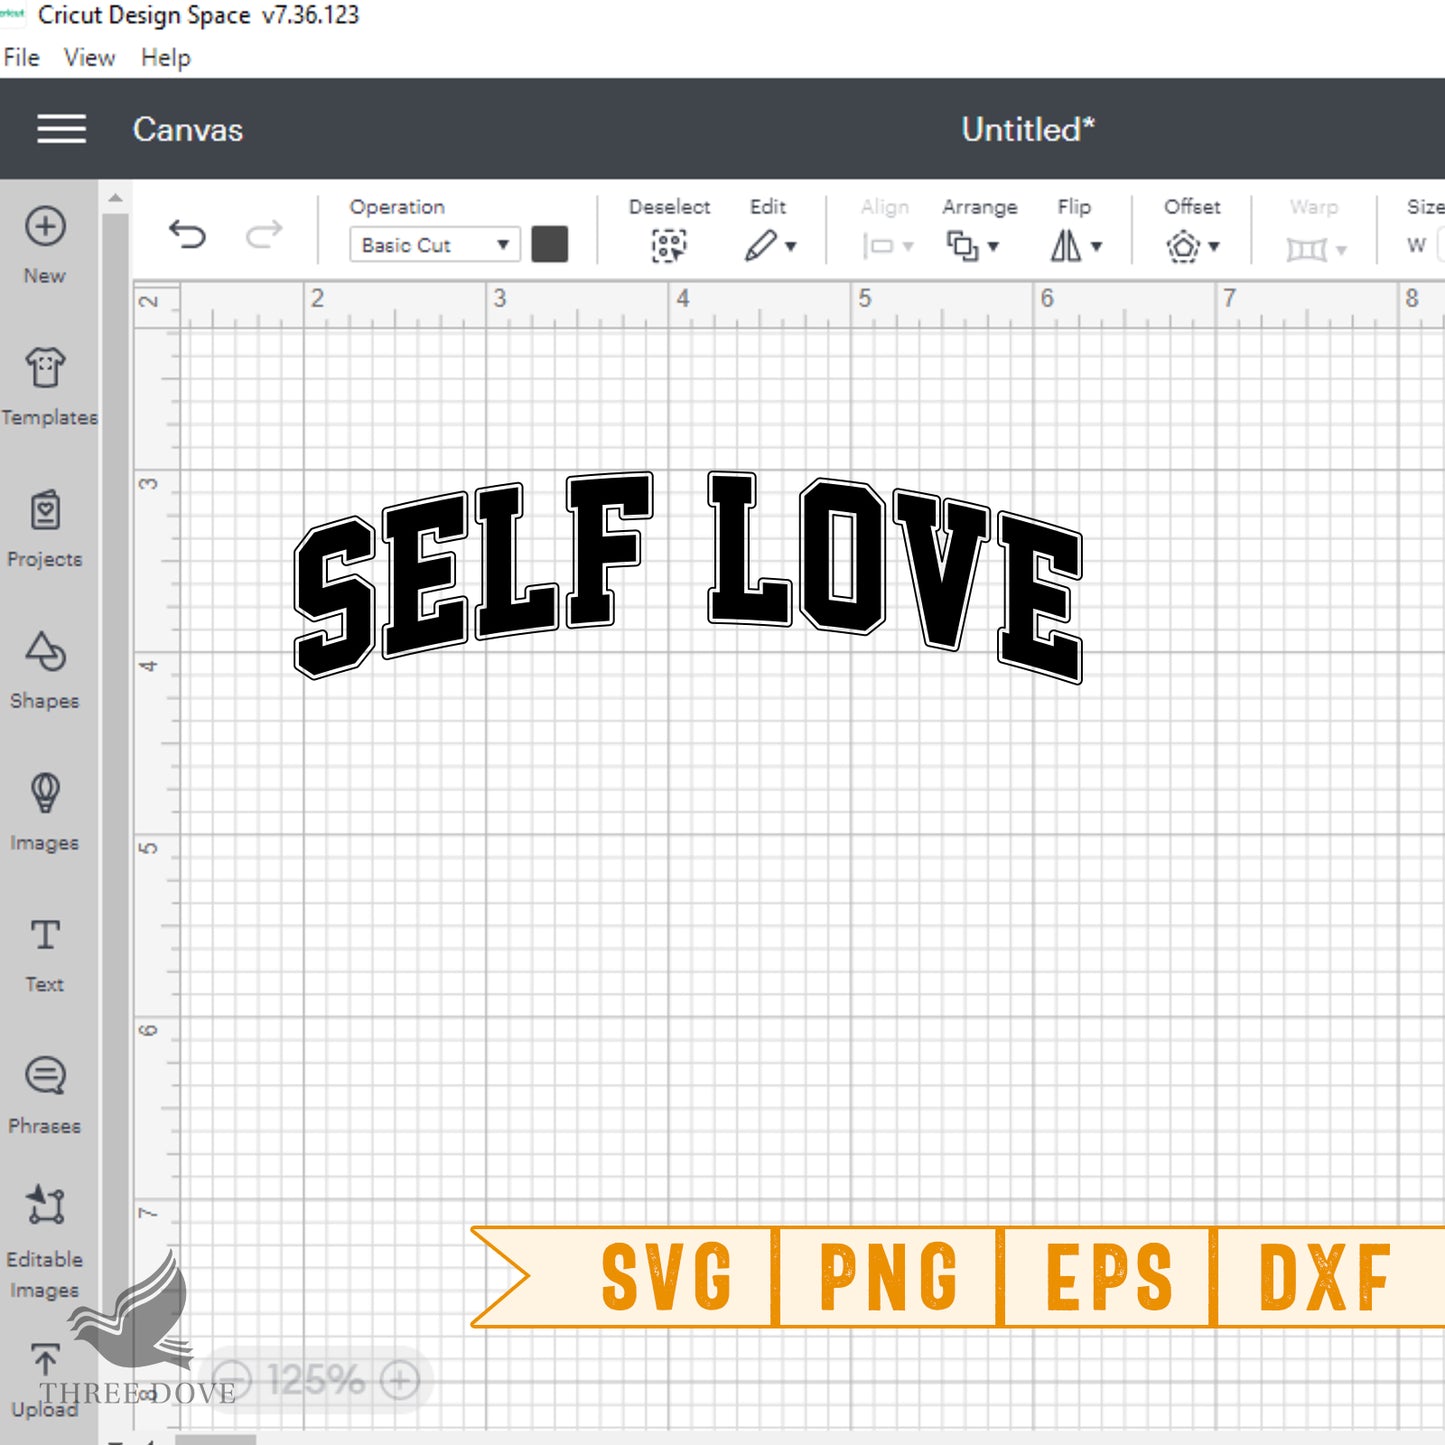
Task: Open the Templates panel
Action: (x=48, y=387)
